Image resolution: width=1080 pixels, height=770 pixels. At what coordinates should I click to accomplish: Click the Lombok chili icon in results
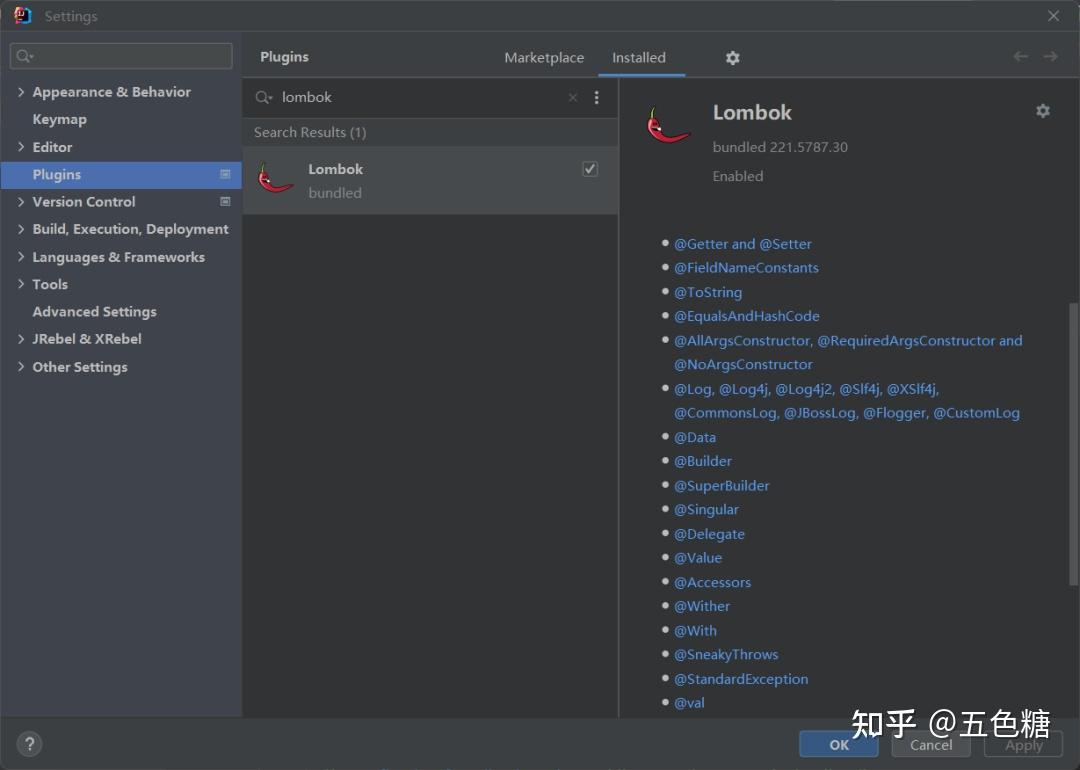pyautogui.click(x=276, y=179)
